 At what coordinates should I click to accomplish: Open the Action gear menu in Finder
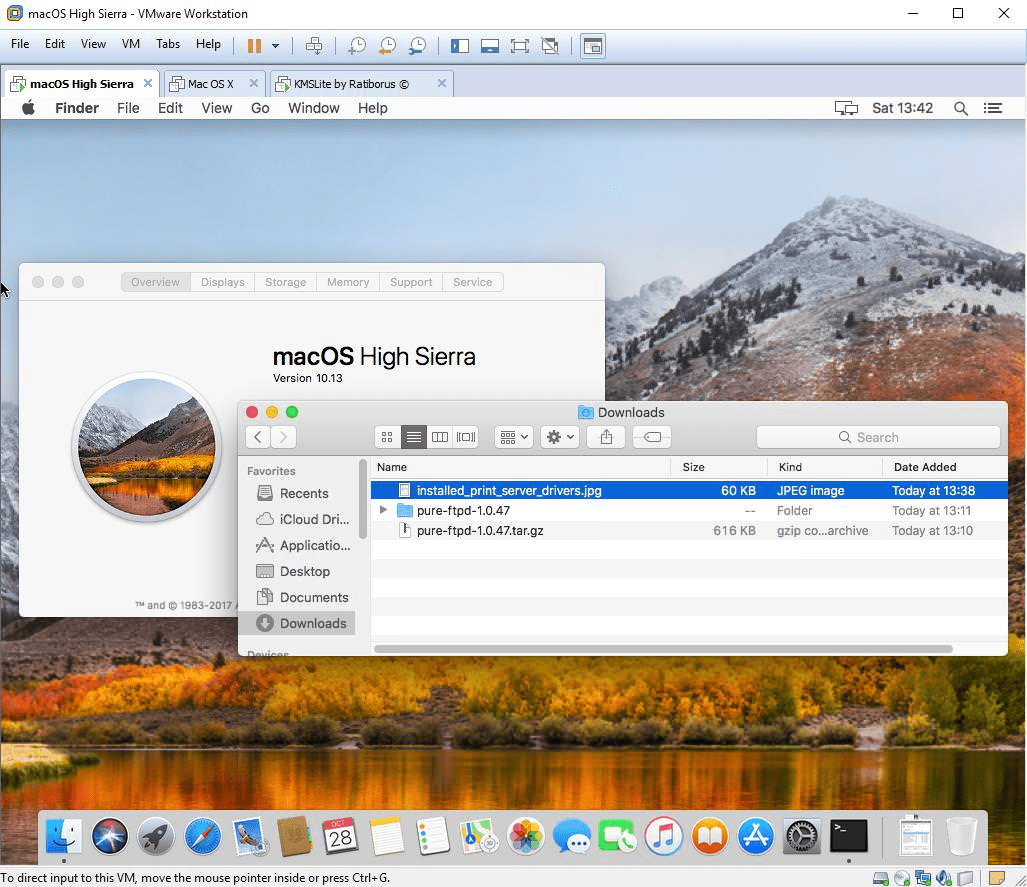[559, 436]
